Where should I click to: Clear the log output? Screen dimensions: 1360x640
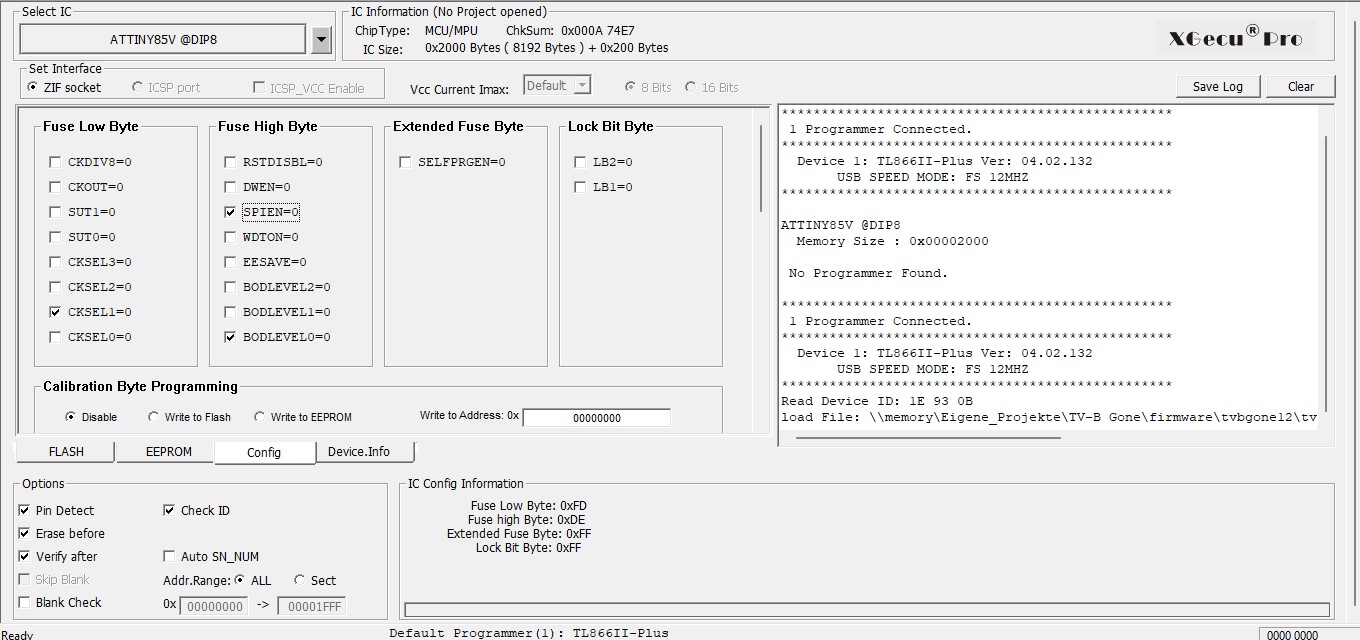(x=1300, y=86)
